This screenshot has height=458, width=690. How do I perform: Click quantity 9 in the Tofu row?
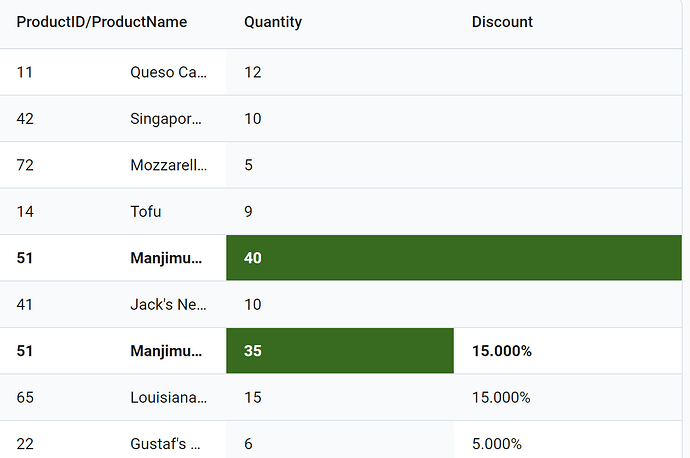coord(249,212)
